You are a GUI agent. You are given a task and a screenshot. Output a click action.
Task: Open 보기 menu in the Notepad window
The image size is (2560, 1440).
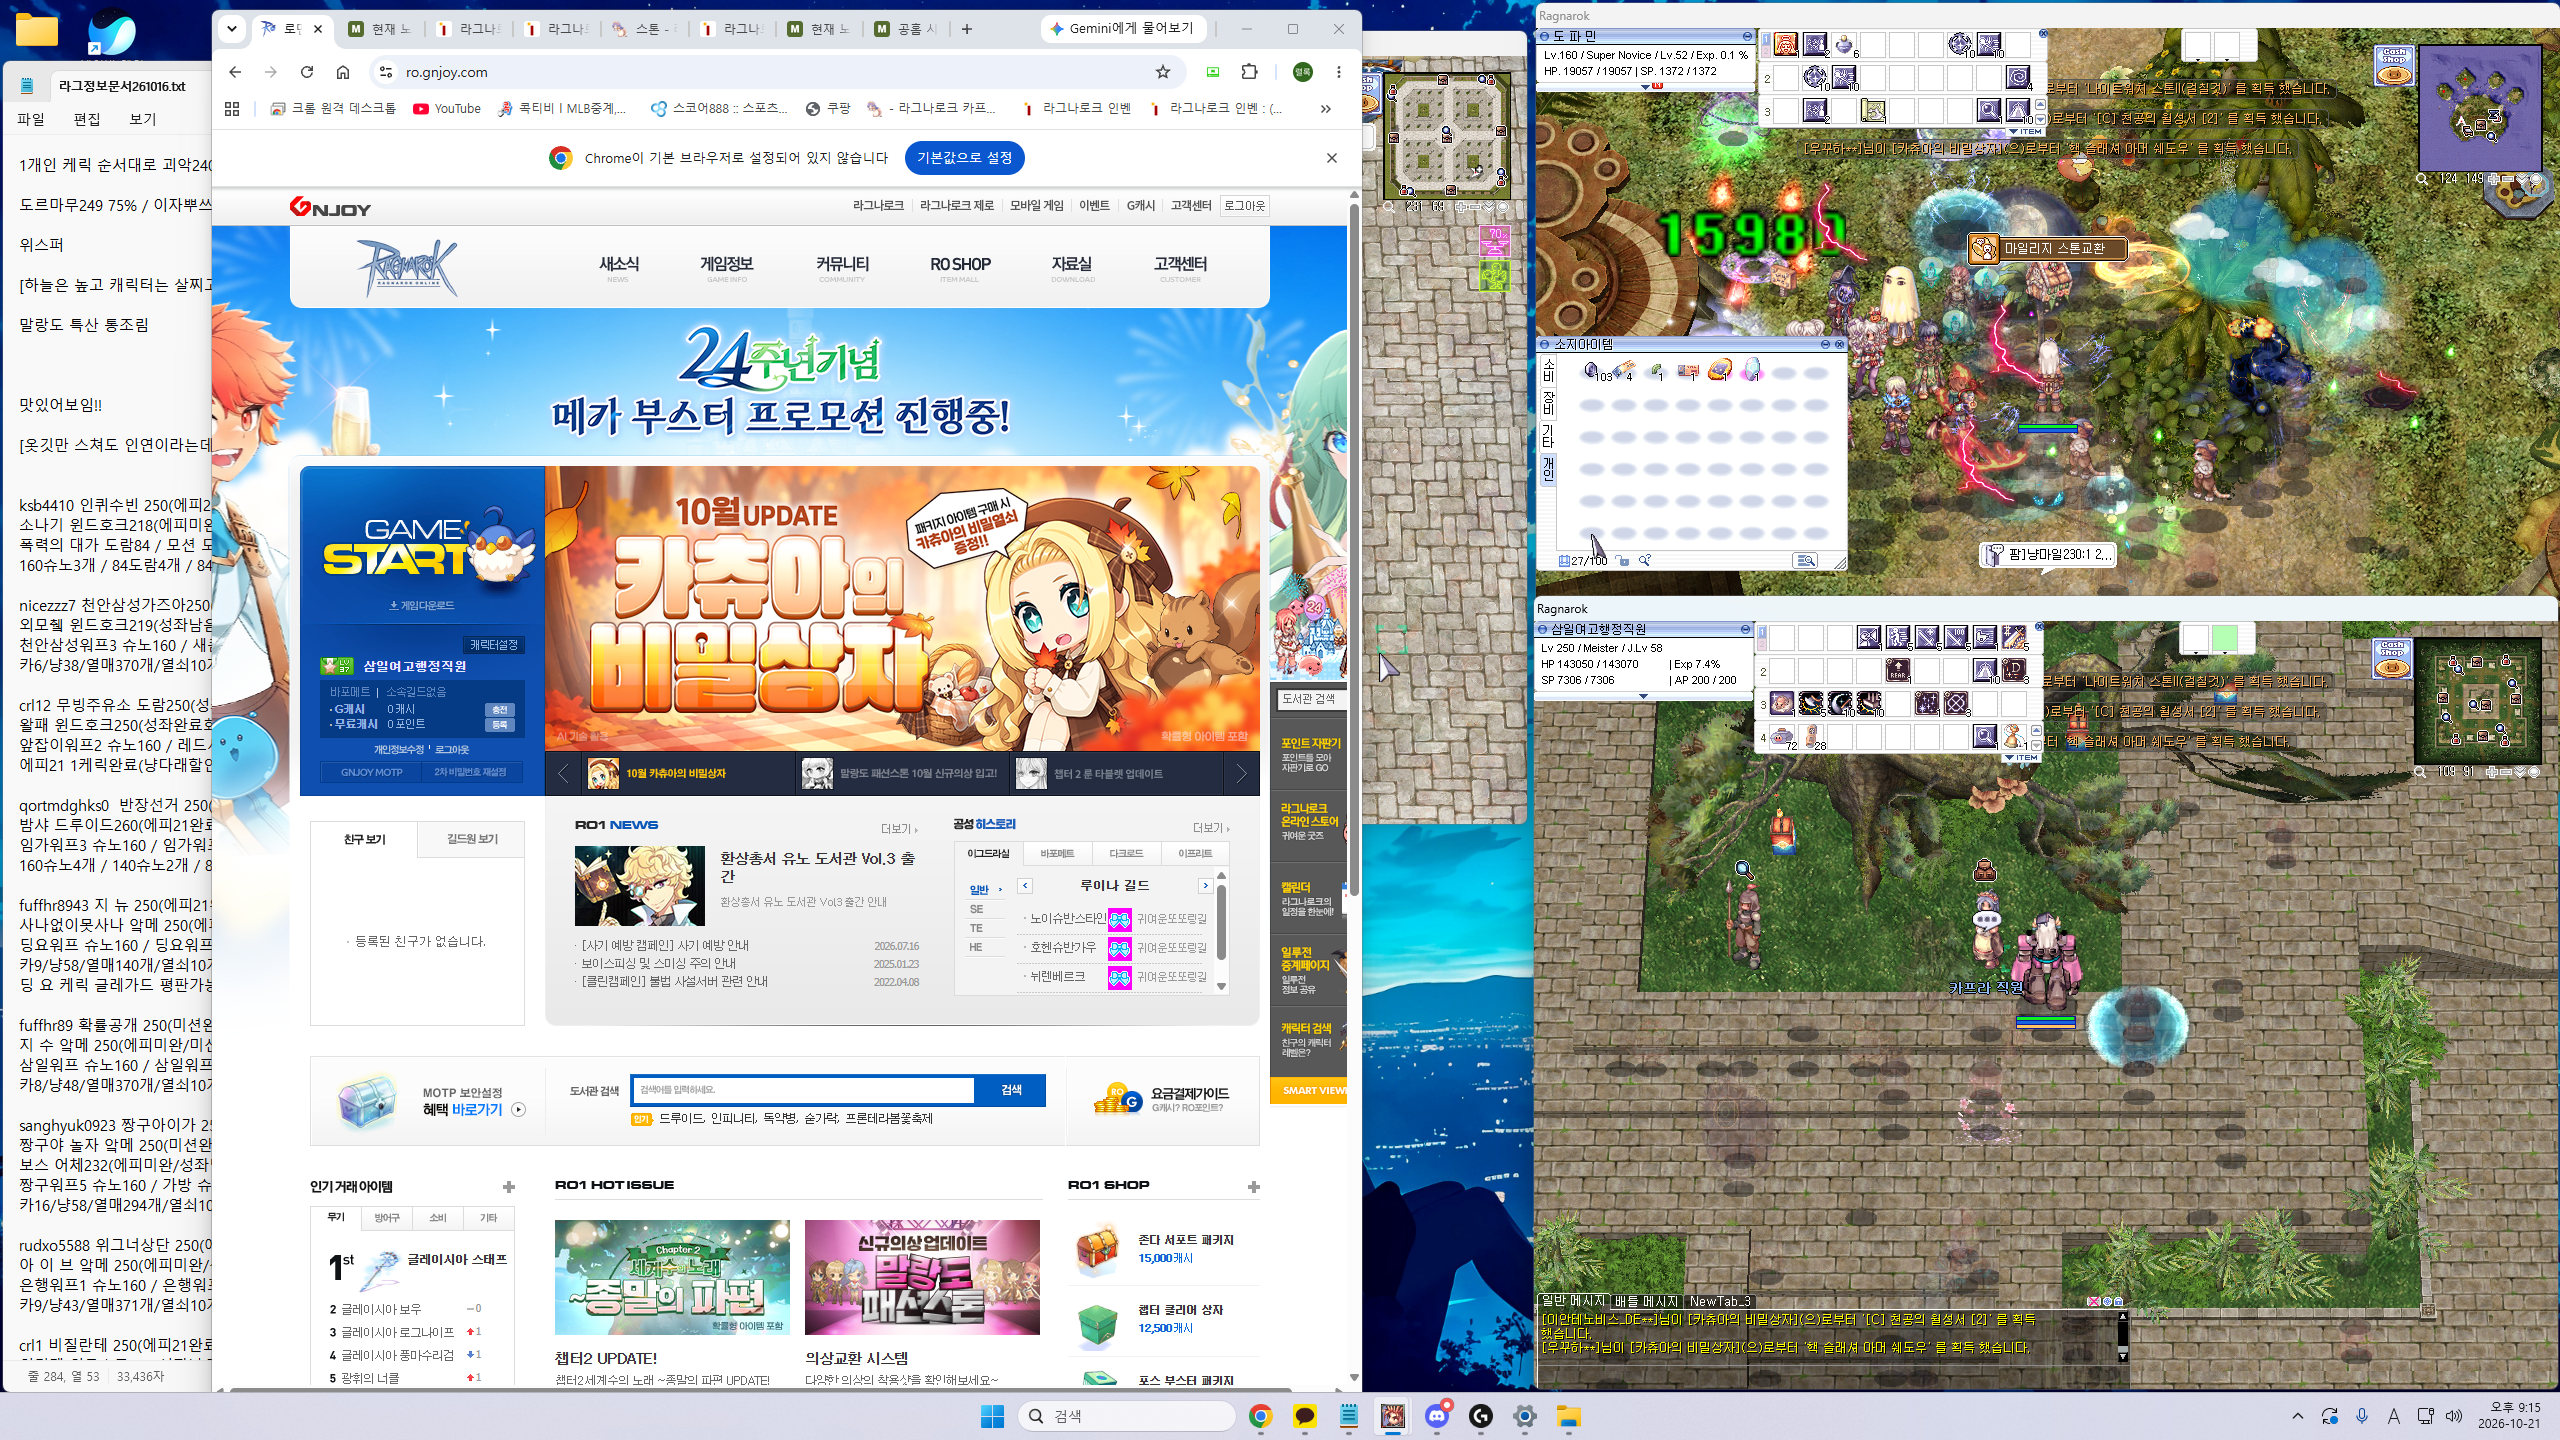point(142,119)
